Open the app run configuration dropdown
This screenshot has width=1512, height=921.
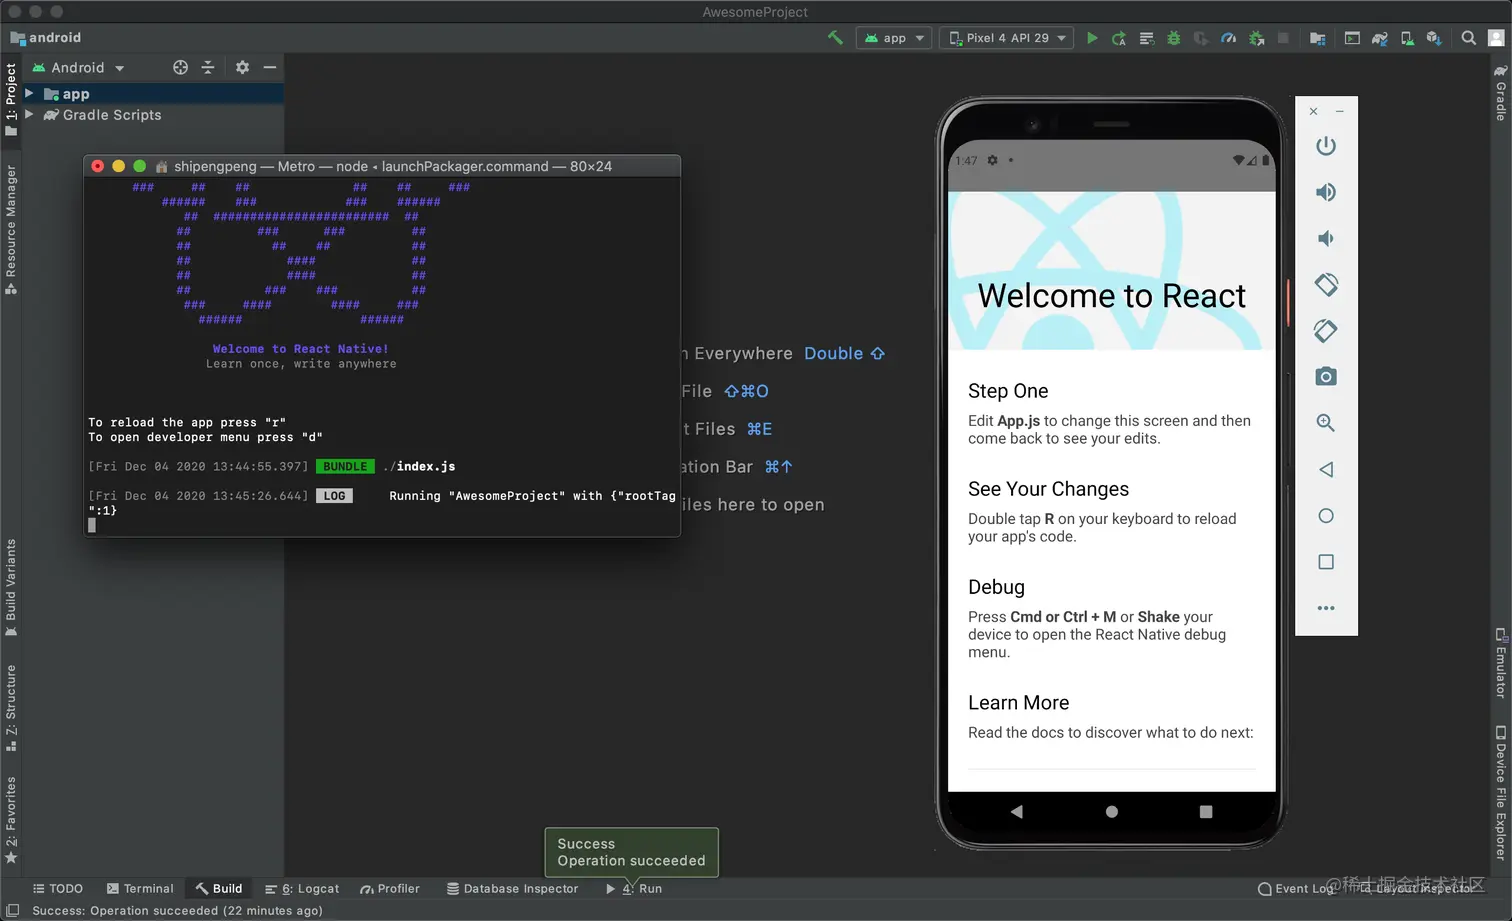895,38
